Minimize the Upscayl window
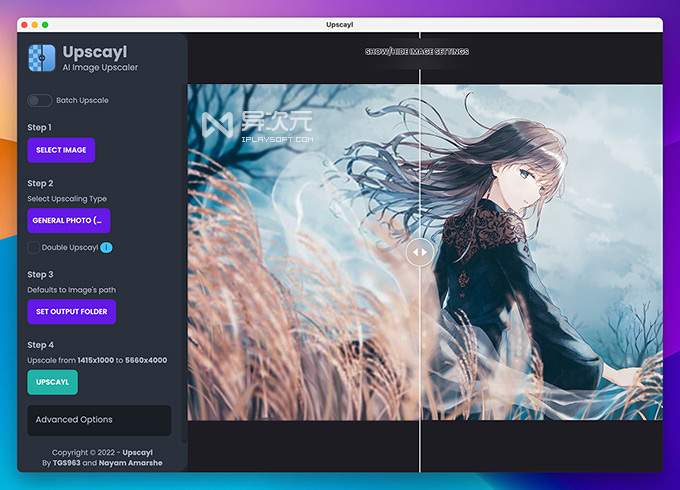The height and width of the screenshot is (490, 680). [x=35, y=25]
